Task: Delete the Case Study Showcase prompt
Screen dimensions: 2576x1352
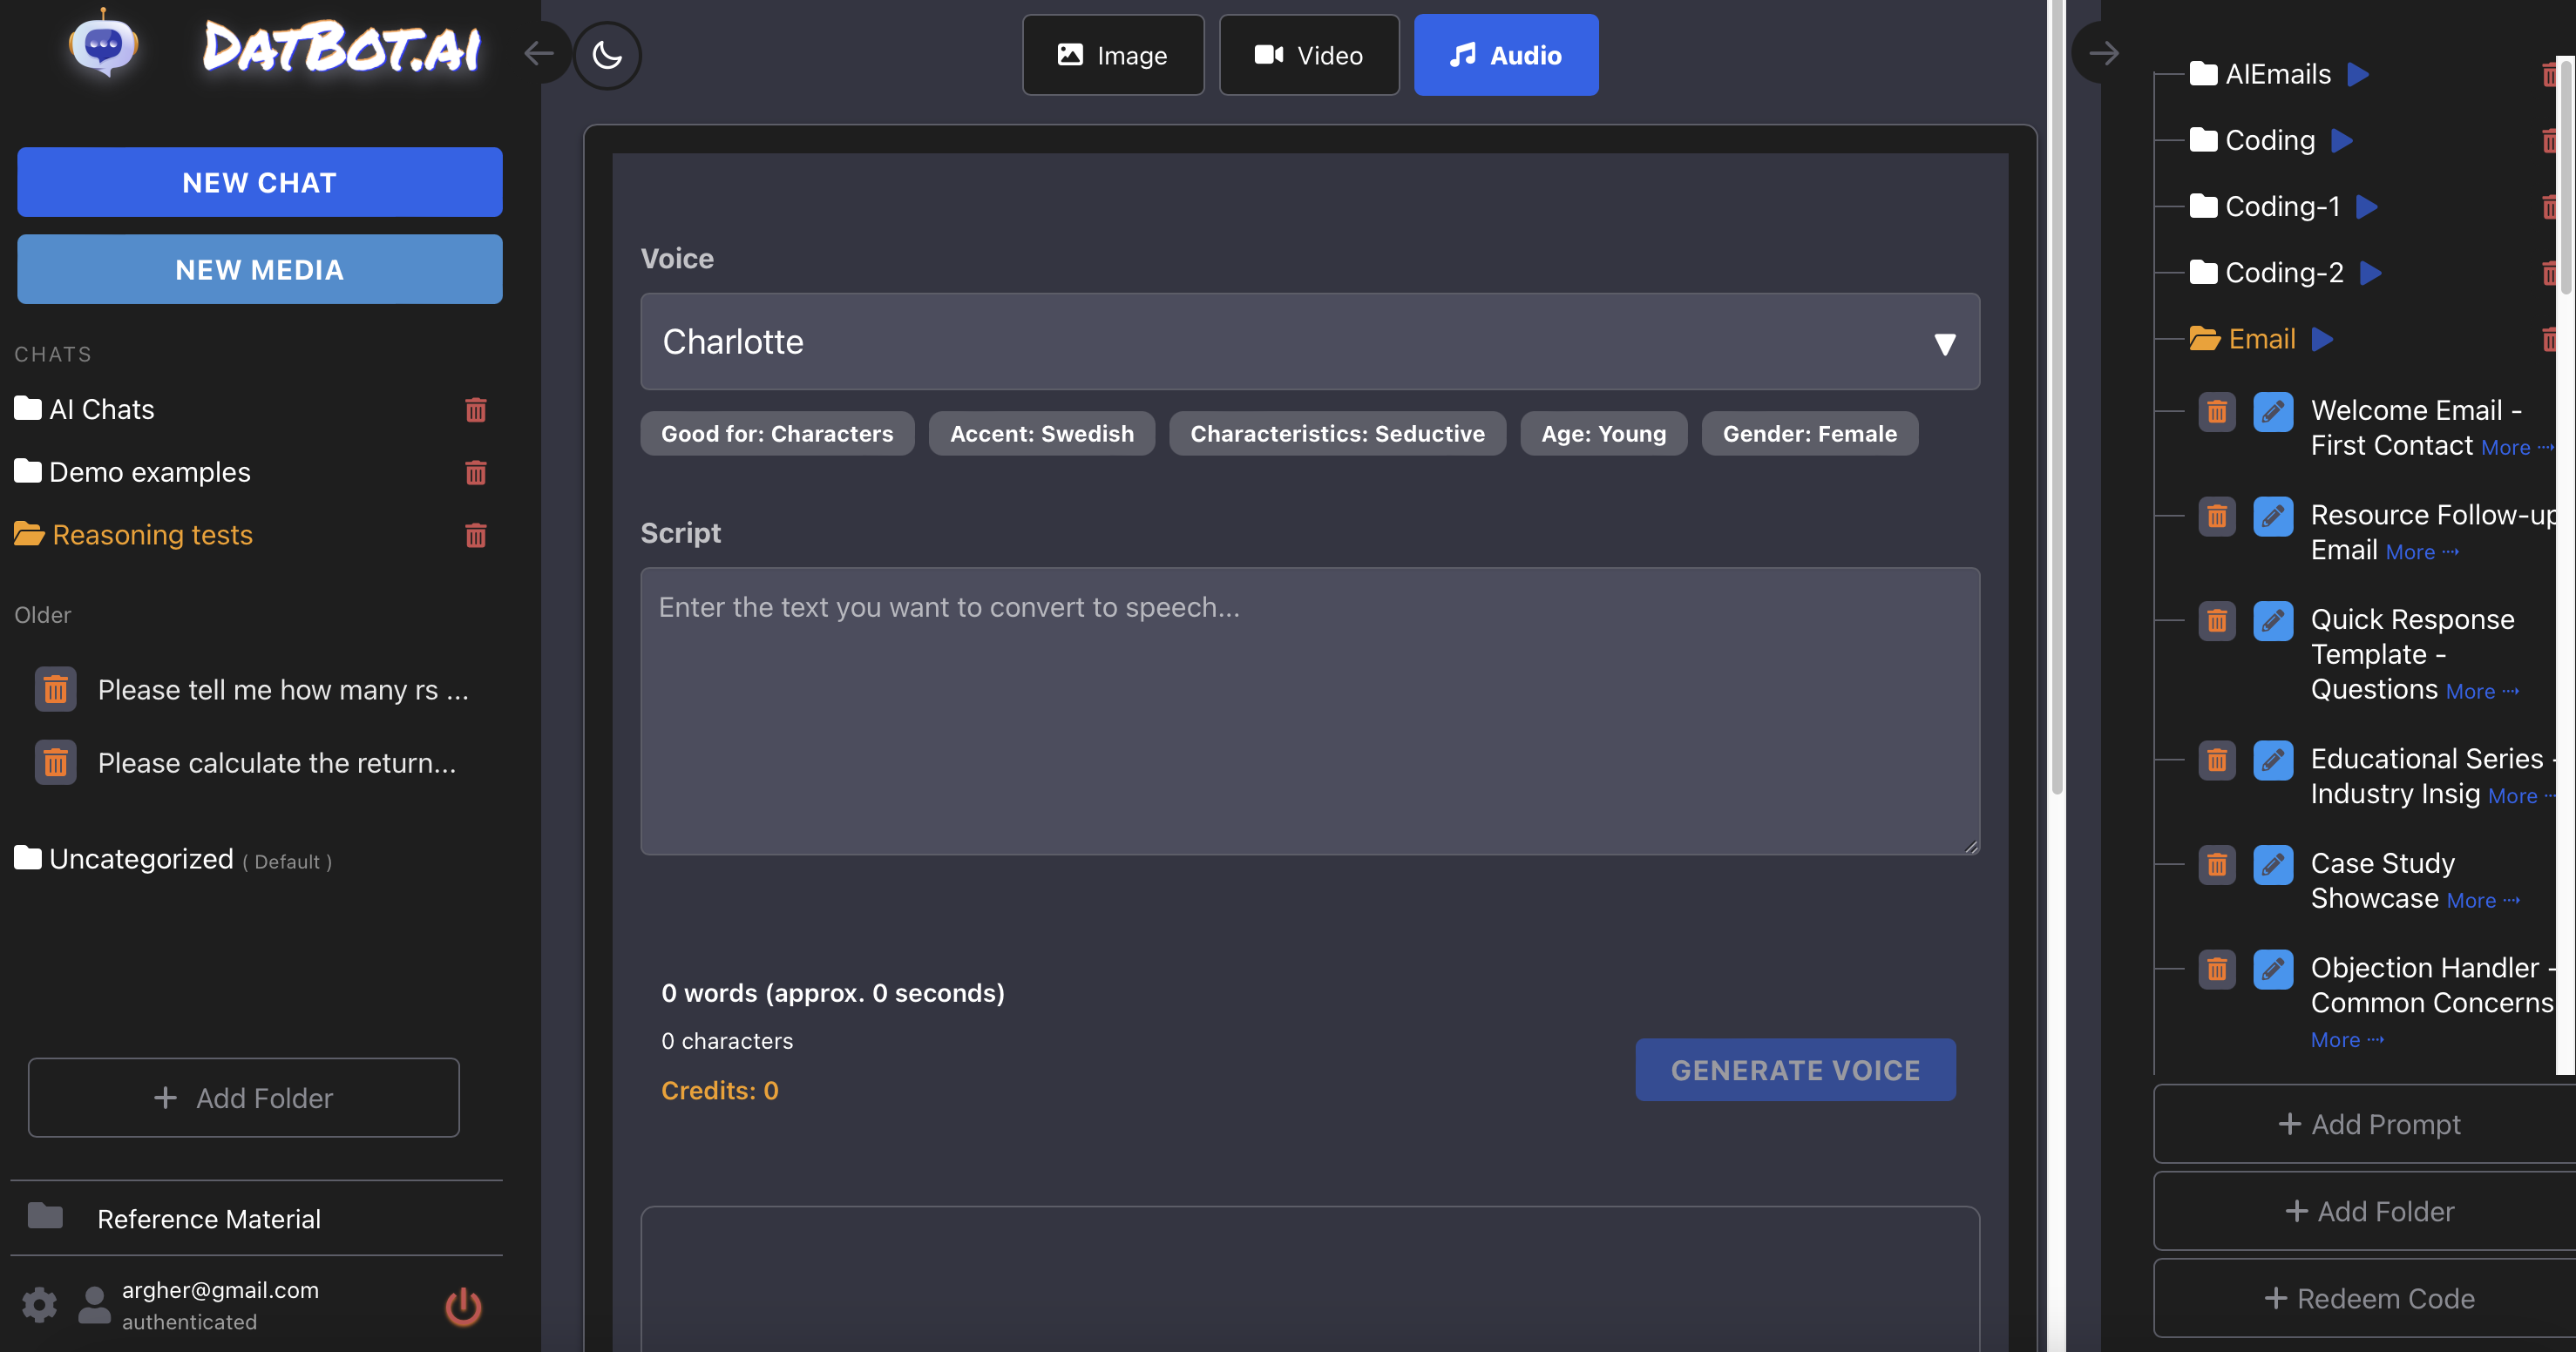Action: click(x=2216, y=865)
